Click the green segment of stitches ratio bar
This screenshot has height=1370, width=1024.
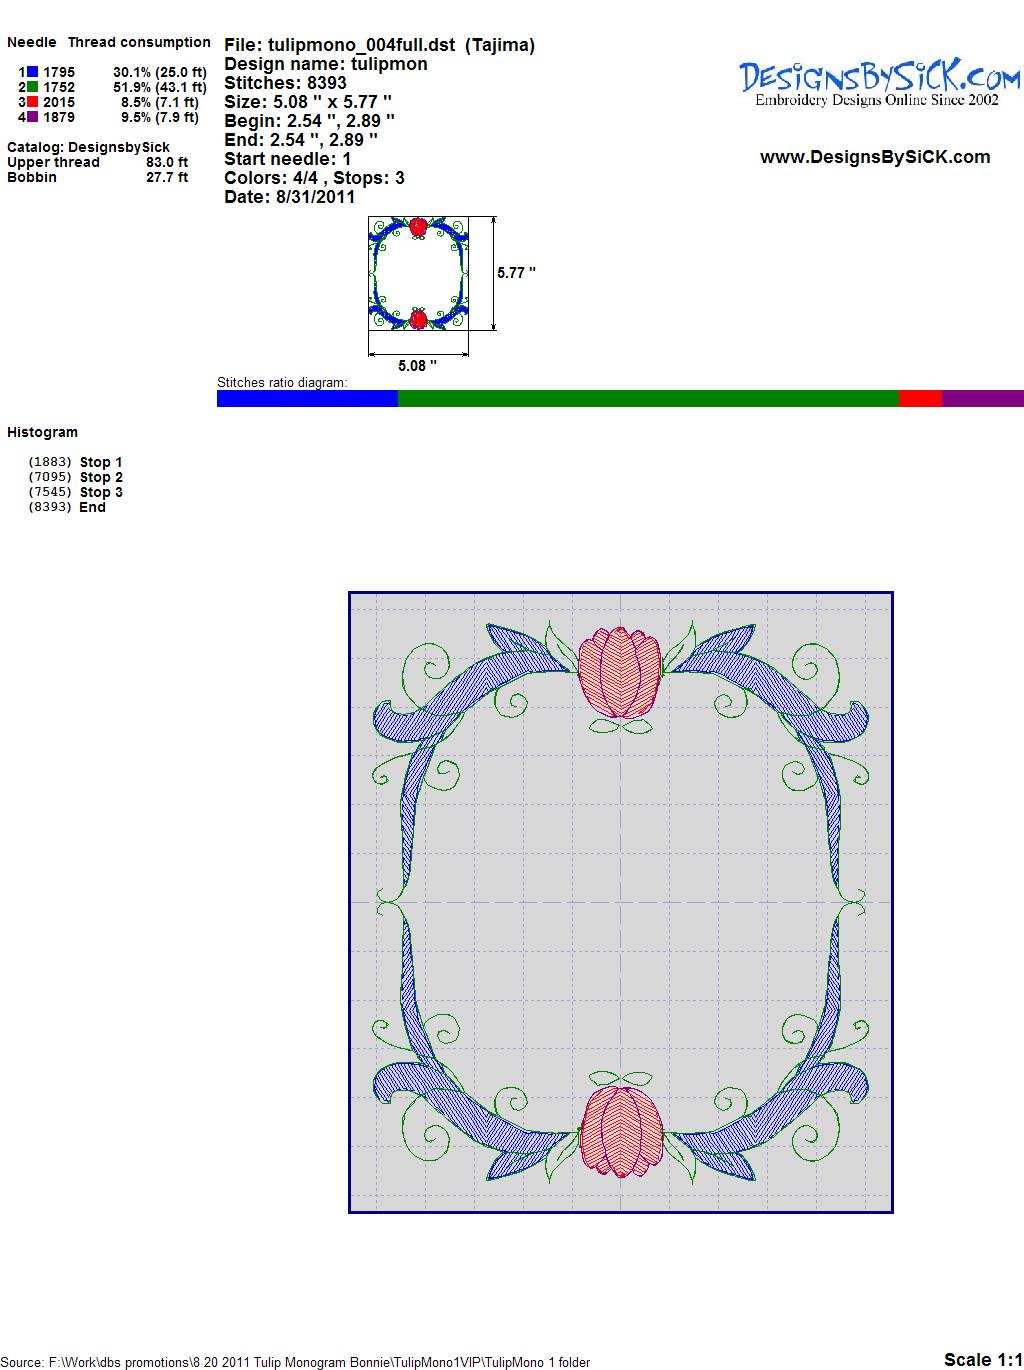(648, 398)
